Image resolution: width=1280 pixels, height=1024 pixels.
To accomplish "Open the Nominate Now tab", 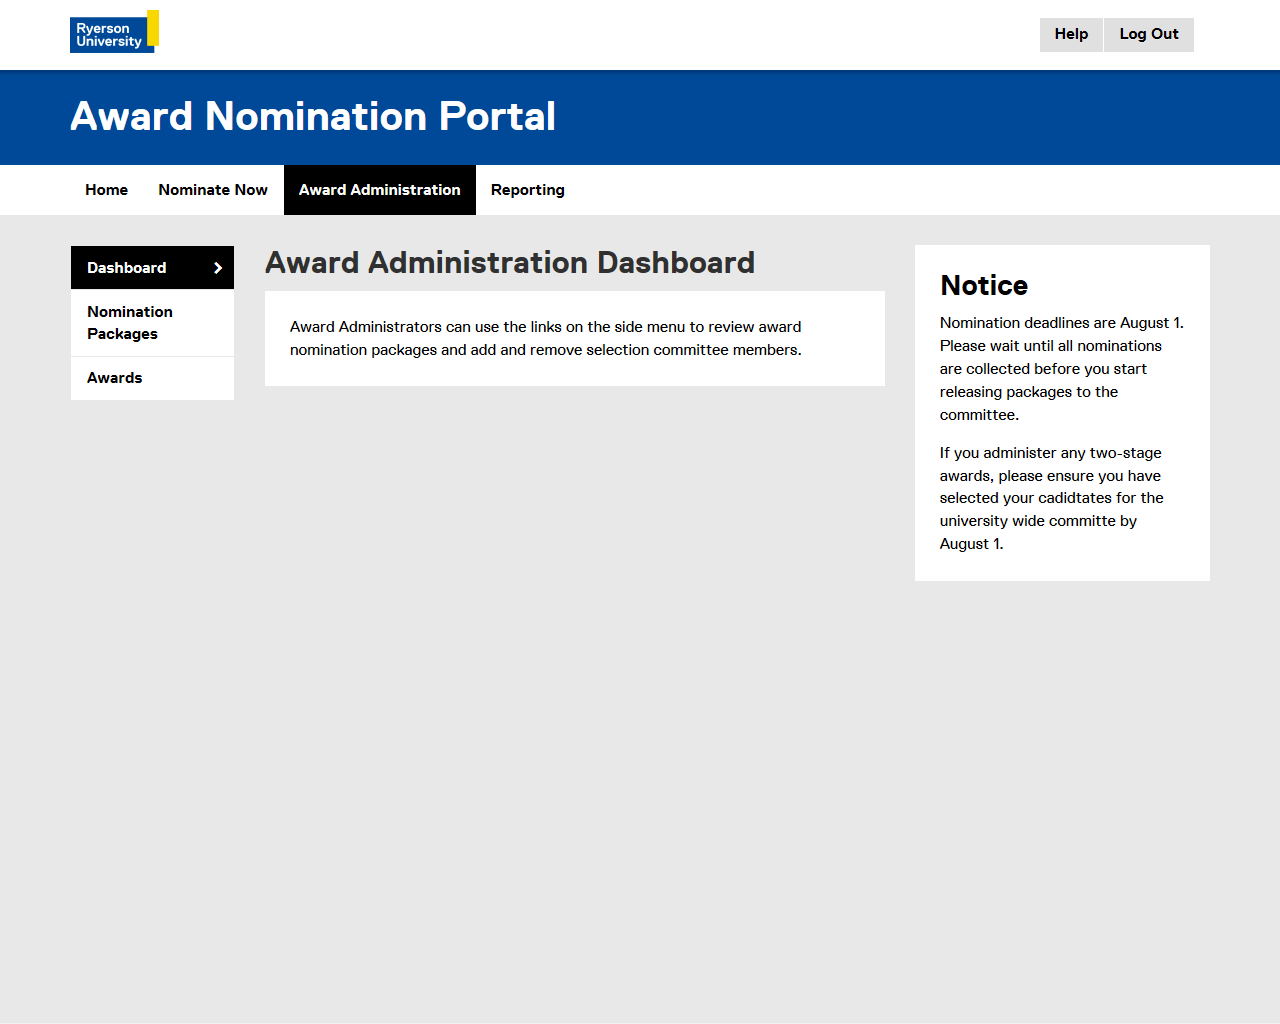I will point(213,190).
